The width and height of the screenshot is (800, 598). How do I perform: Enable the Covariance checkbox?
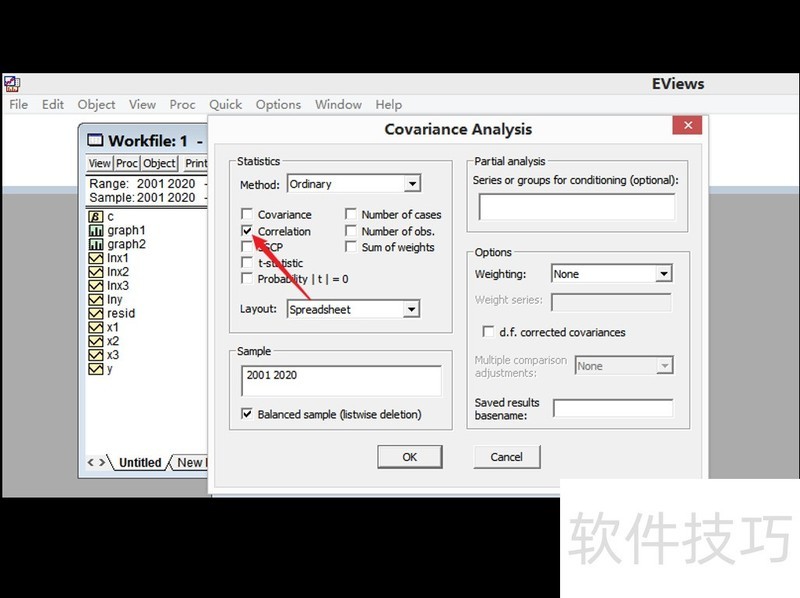247,214
